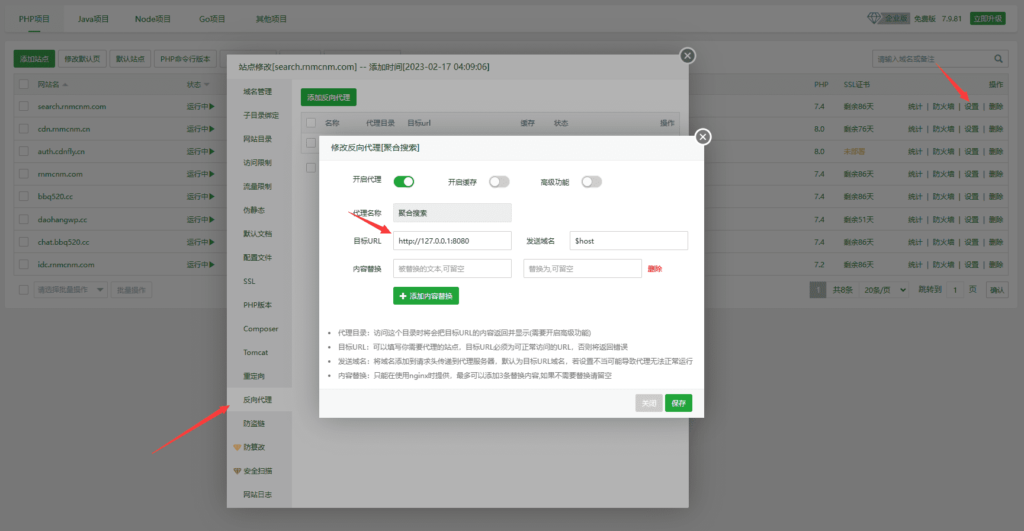Check the box for search.rnmcnm.com

[x=24, y=106]
